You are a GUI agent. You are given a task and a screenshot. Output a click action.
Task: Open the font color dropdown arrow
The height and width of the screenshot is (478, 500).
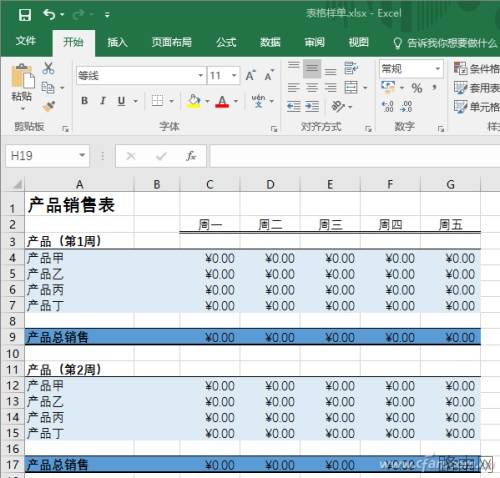(236, 101)
